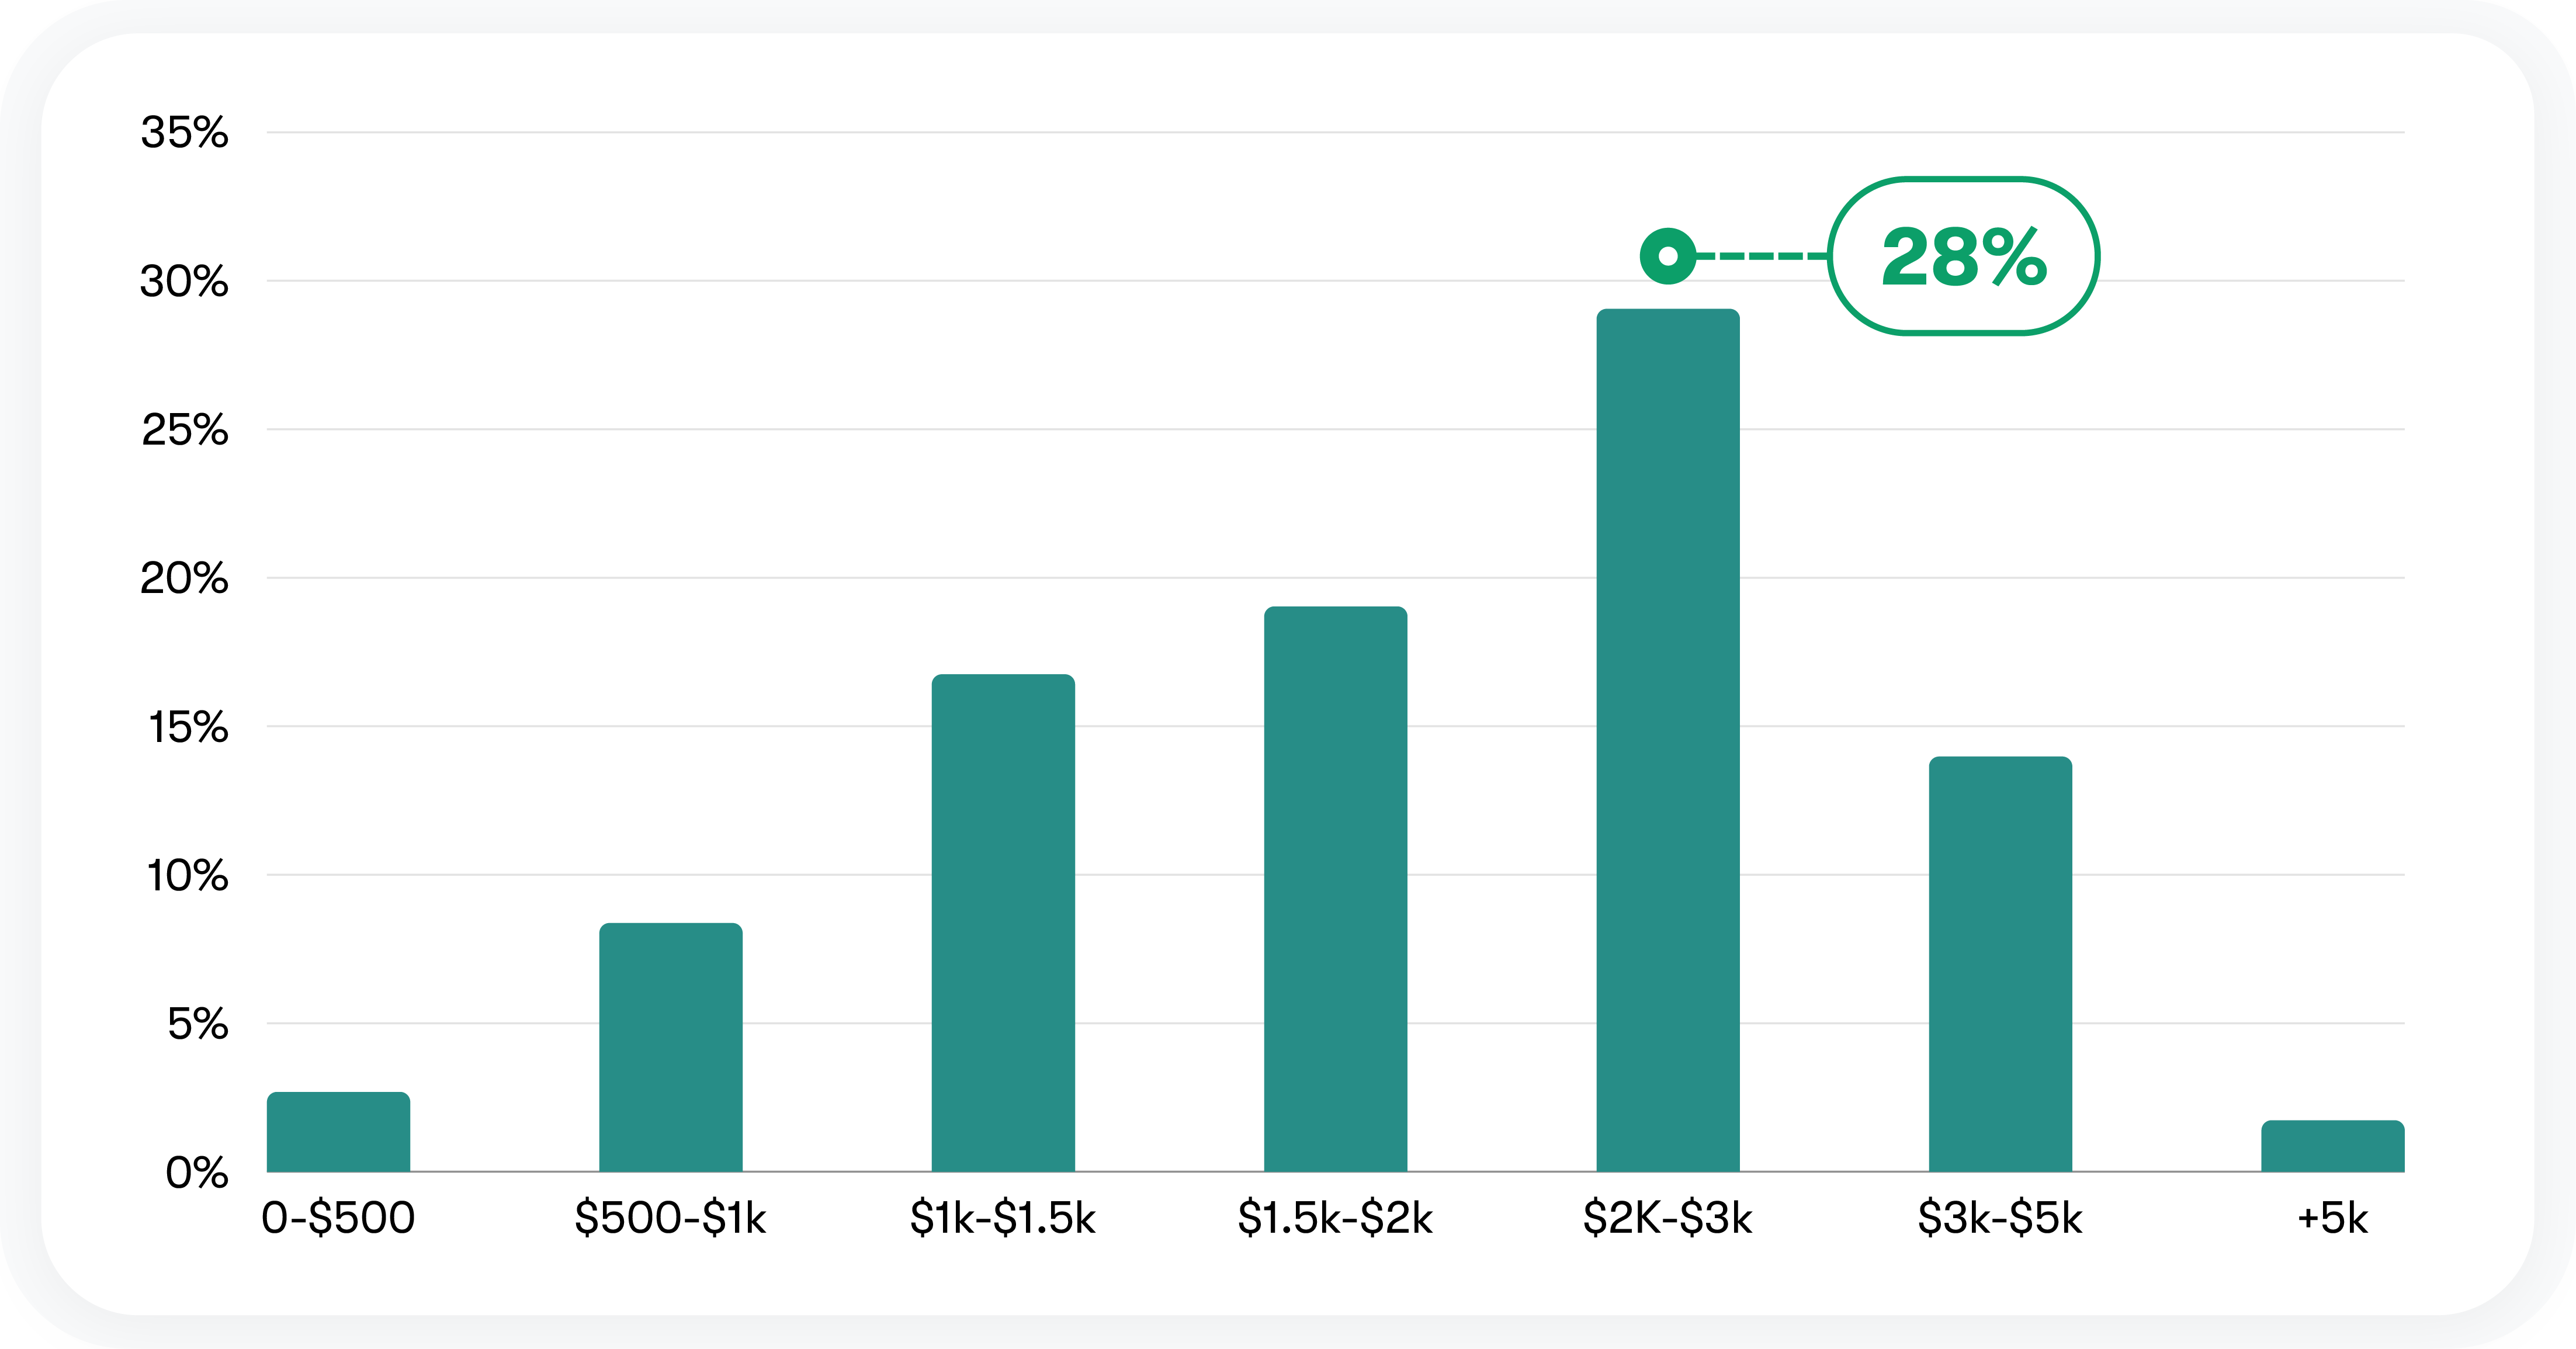
Task: Click the 0-$500 axis label
Action: pyautogui.click(x=338, y=1218)
